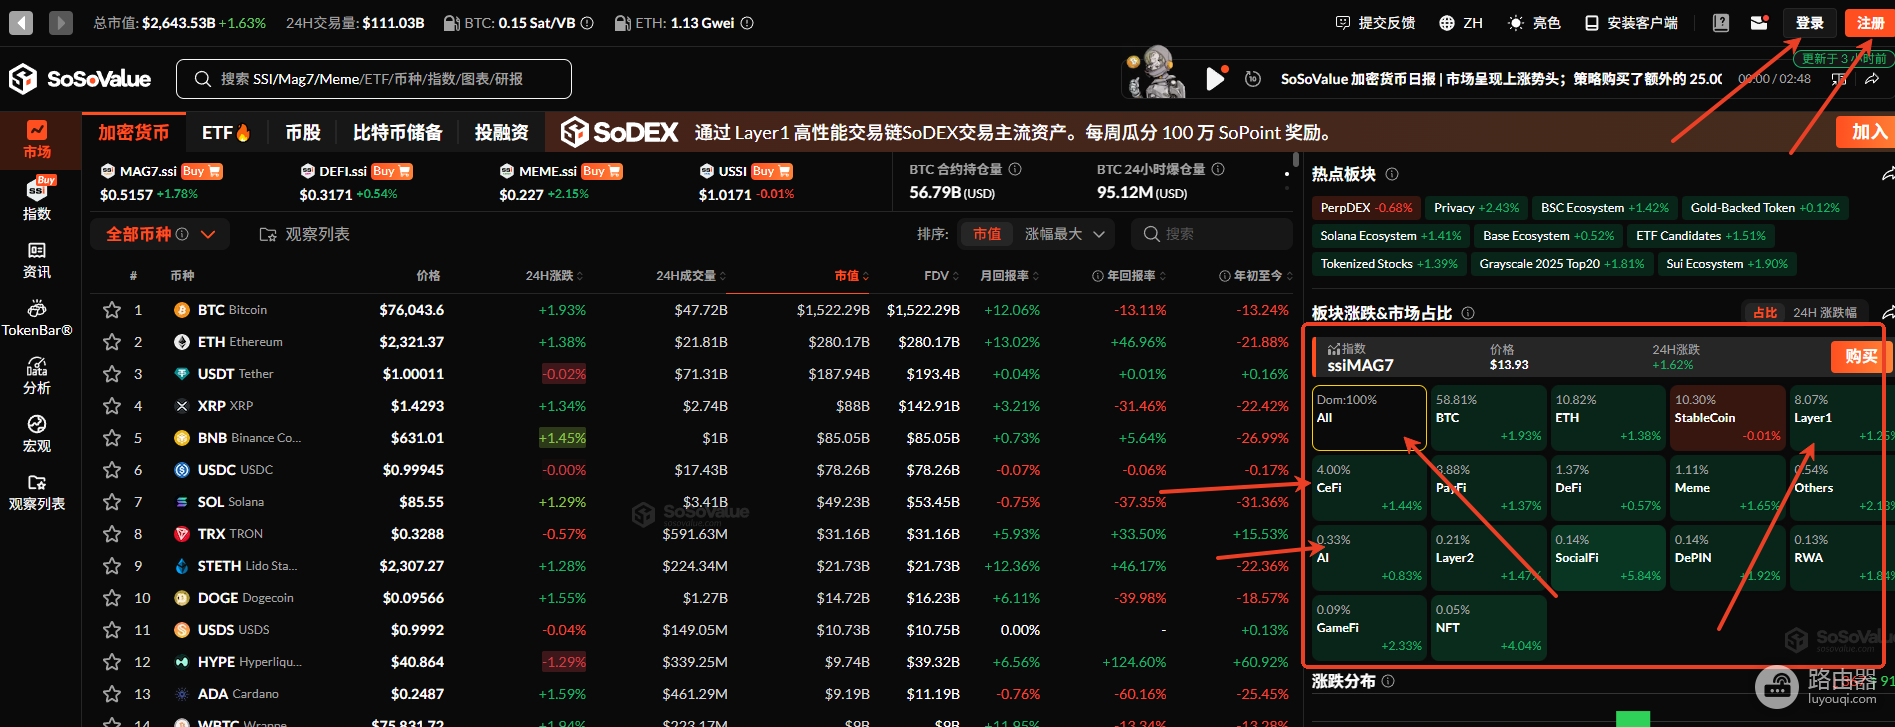The image size is (1895, 727).
Task: Star DOGE Dogecoin to watchlist
Action: (x=112, y=598)
